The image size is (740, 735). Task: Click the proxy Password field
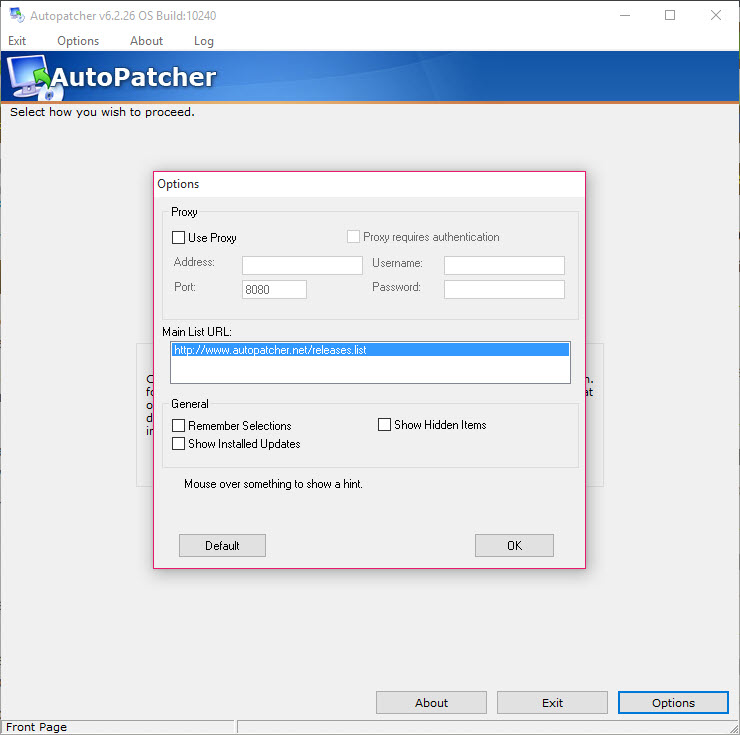[504, 289]
